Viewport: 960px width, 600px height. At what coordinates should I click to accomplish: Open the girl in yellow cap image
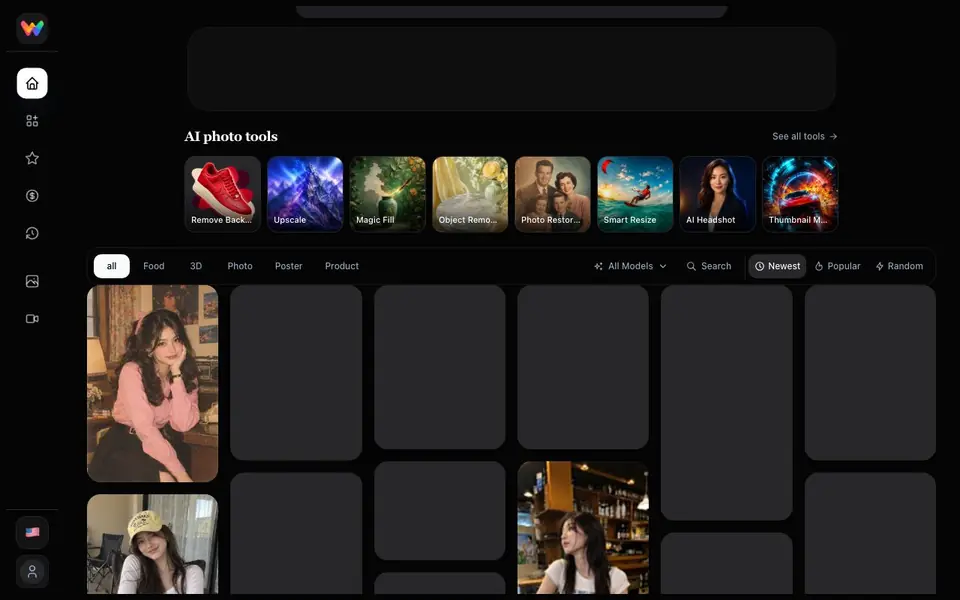click(152, 544)
